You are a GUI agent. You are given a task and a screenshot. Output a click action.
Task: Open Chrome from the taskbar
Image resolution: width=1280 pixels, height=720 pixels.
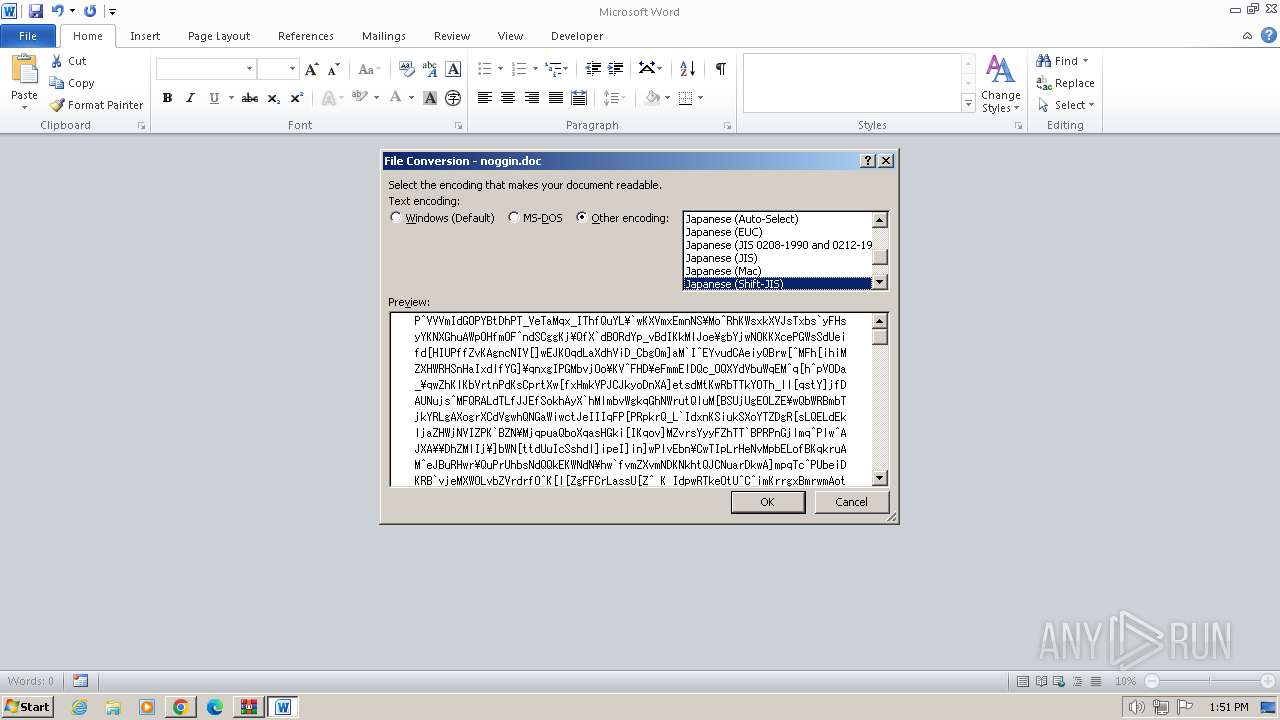click(181, 707)
